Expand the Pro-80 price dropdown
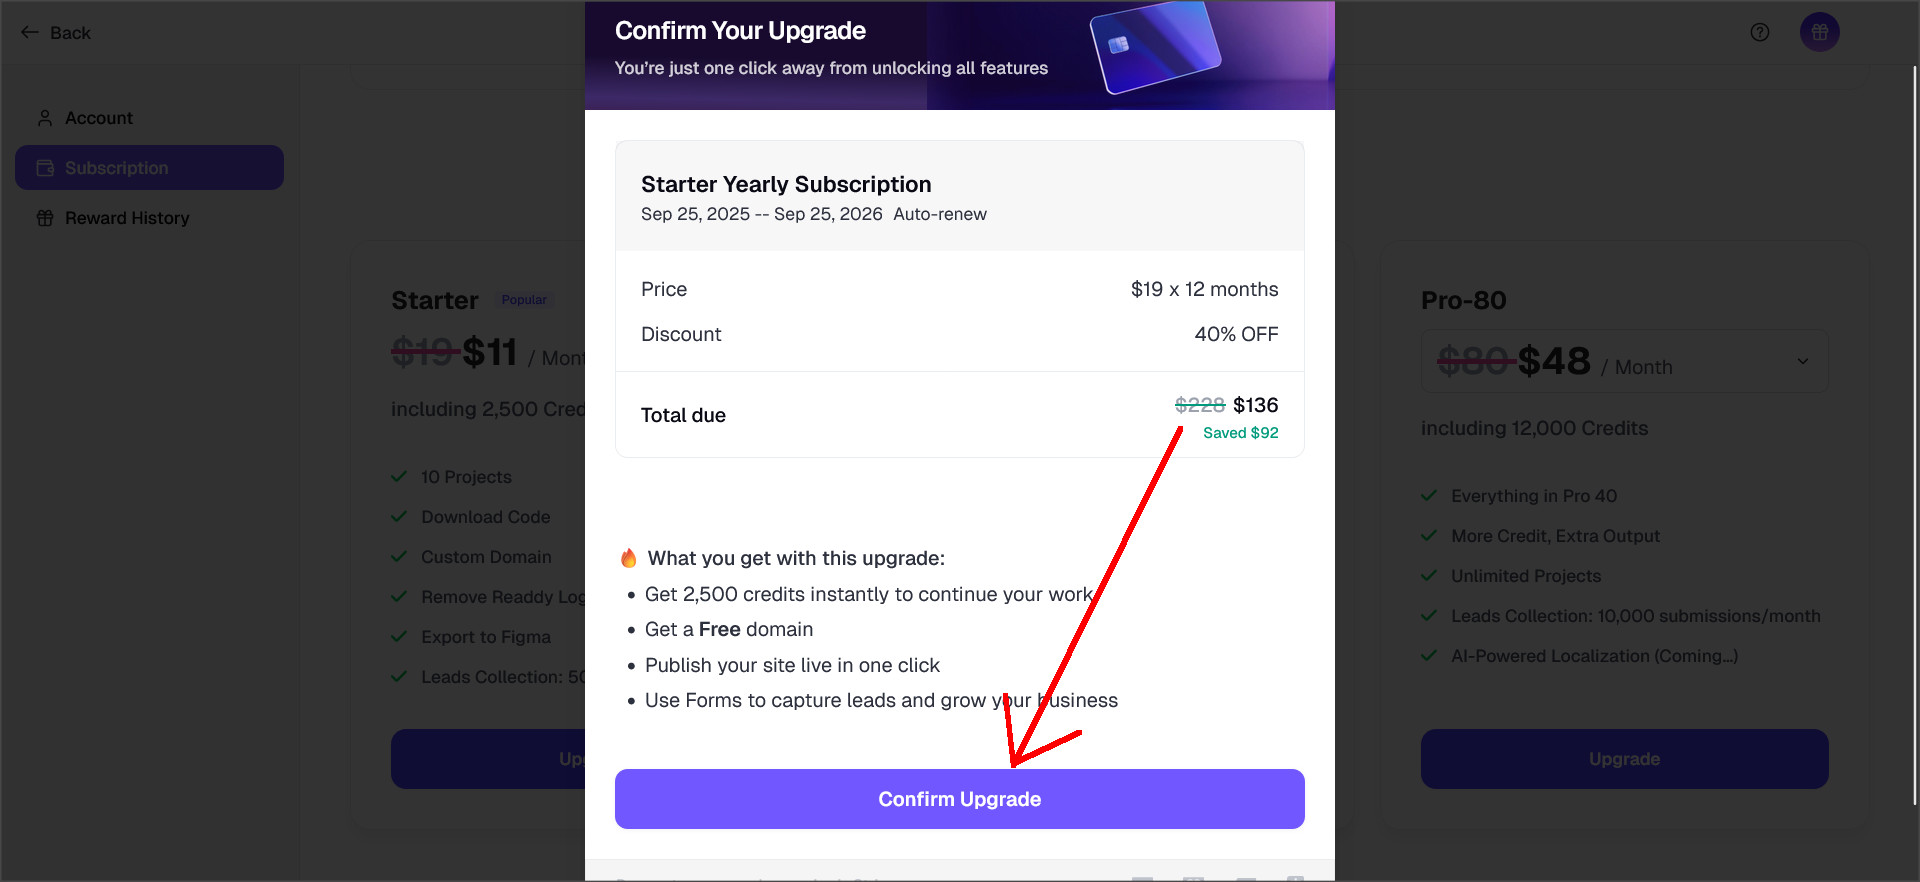Screen dimensions: 1920x882 click(x=1802, y=361)
